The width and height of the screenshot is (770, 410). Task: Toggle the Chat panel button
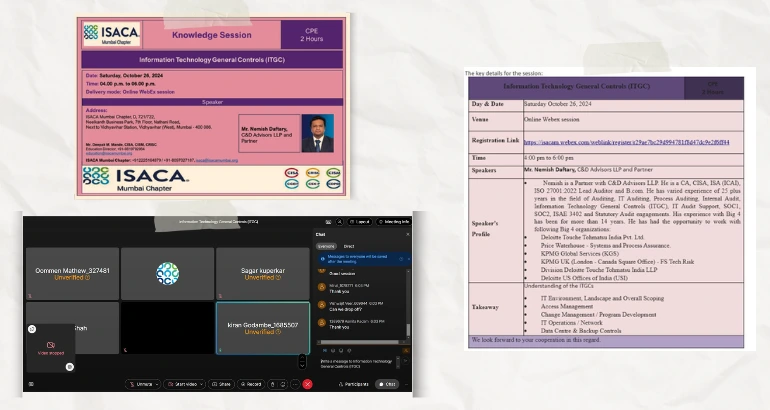click(x=389, y=384)
